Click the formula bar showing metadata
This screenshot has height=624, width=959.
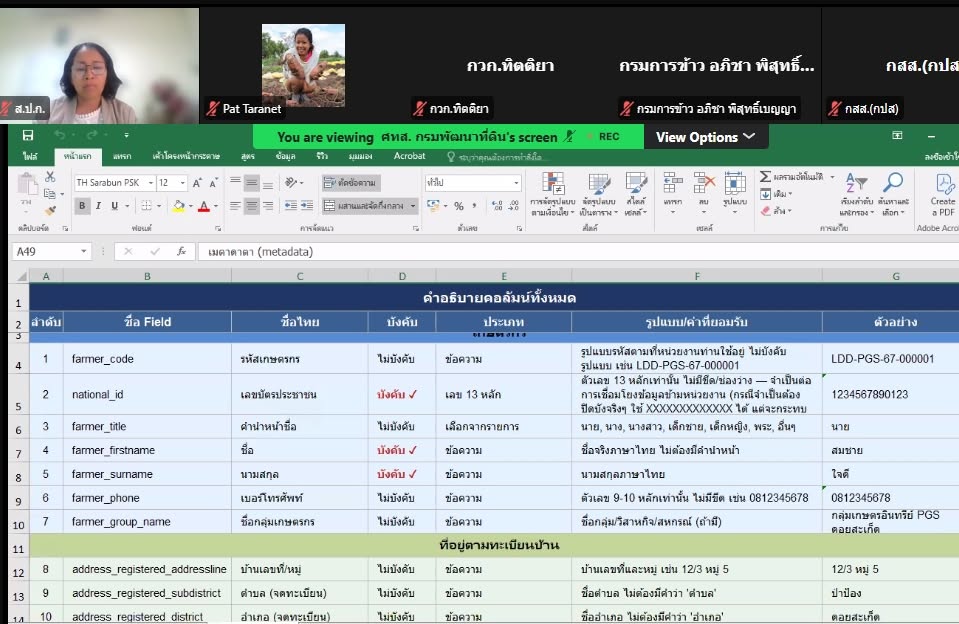578,251
